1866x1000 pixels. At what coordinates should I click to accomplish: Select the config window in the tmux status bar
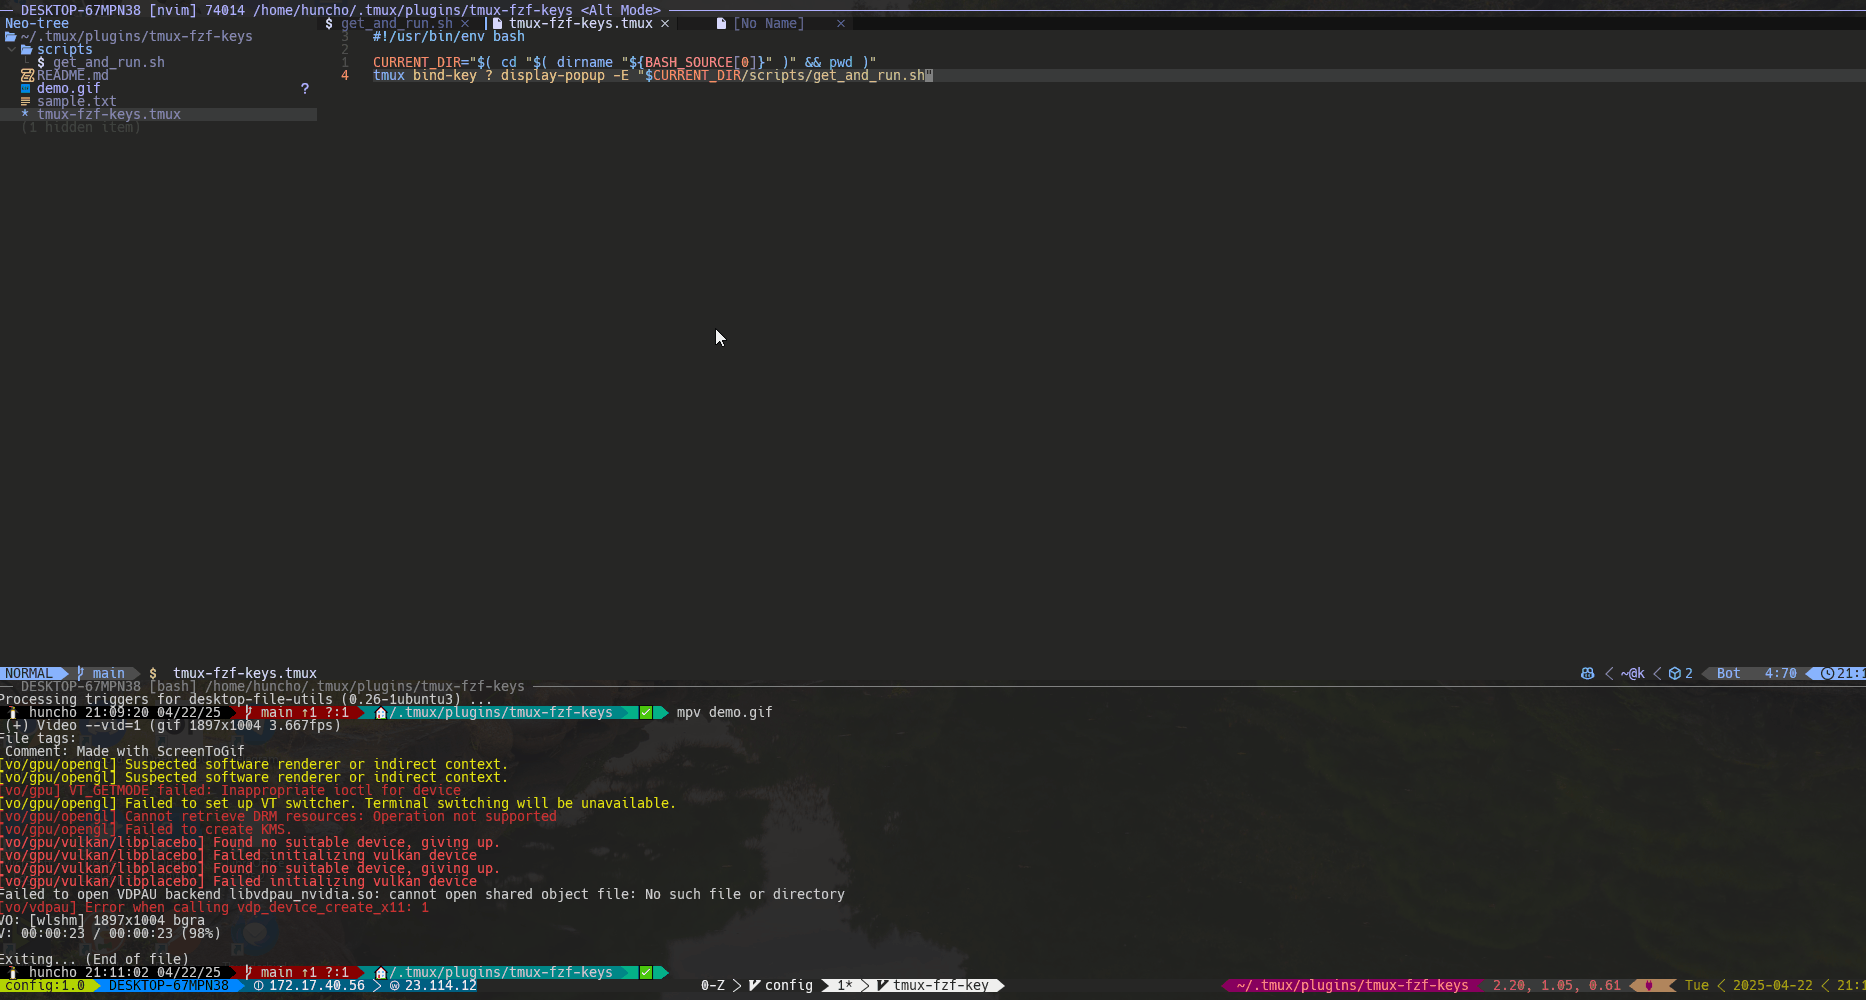781,985
